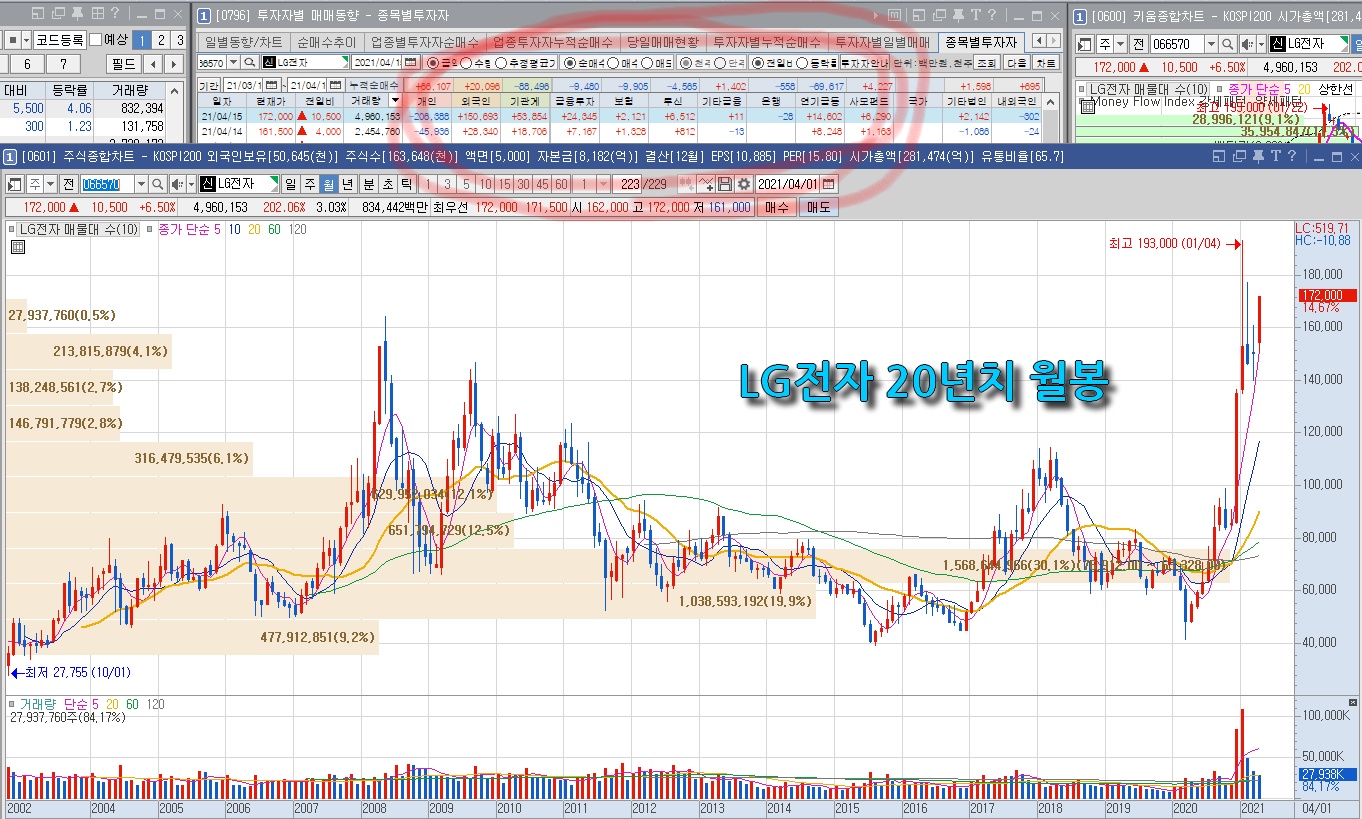Click the stock code field 066570 in main chart
Screen dimensions: 1362x819
coord(106,184)
